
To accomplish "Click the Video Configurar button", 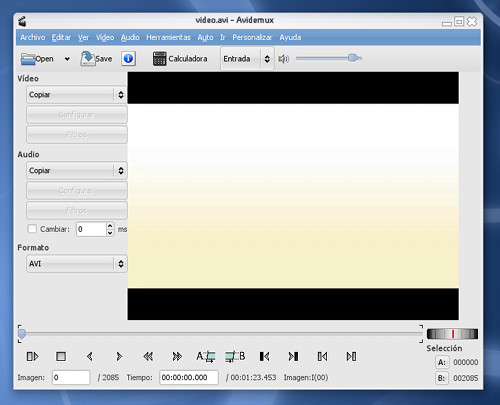I will pos(77,115).
